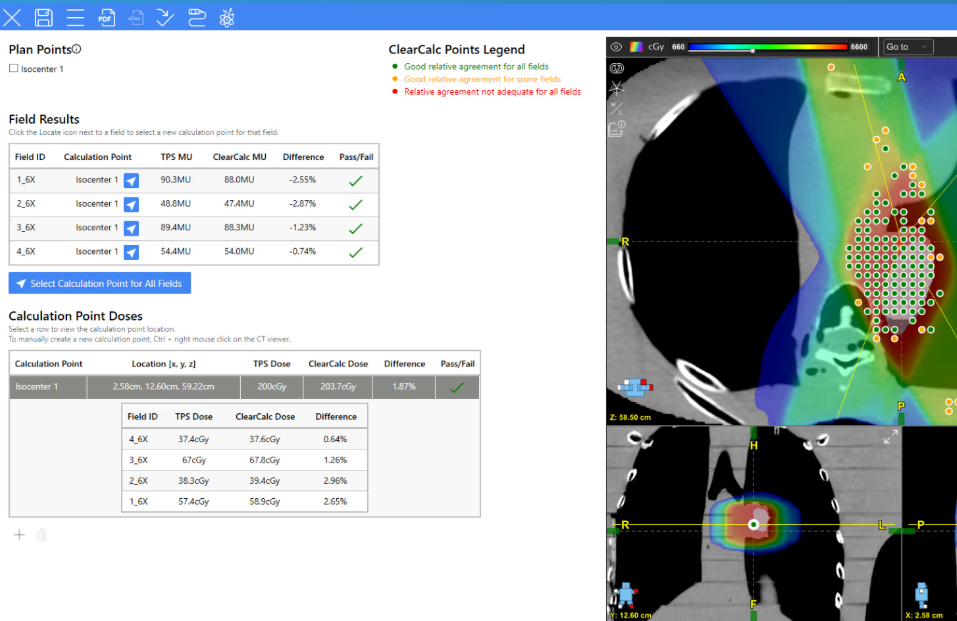957x621 pixels.
Task: Click the trash delete calculation point icon
Action: [x=42, y=535]
